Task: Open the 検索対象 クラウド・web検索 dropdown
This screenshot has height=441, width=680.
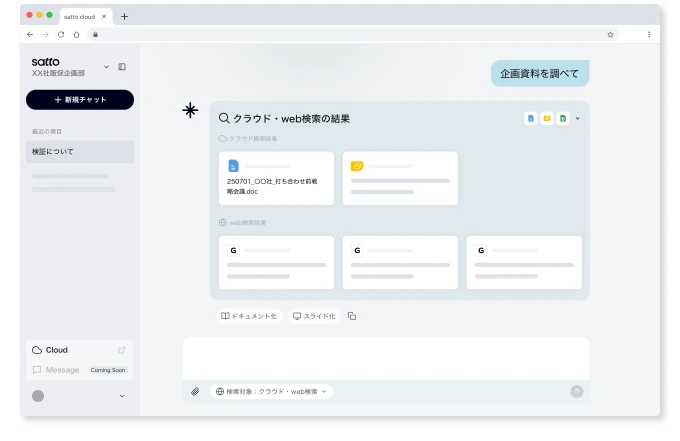Action: coord(271,392)
